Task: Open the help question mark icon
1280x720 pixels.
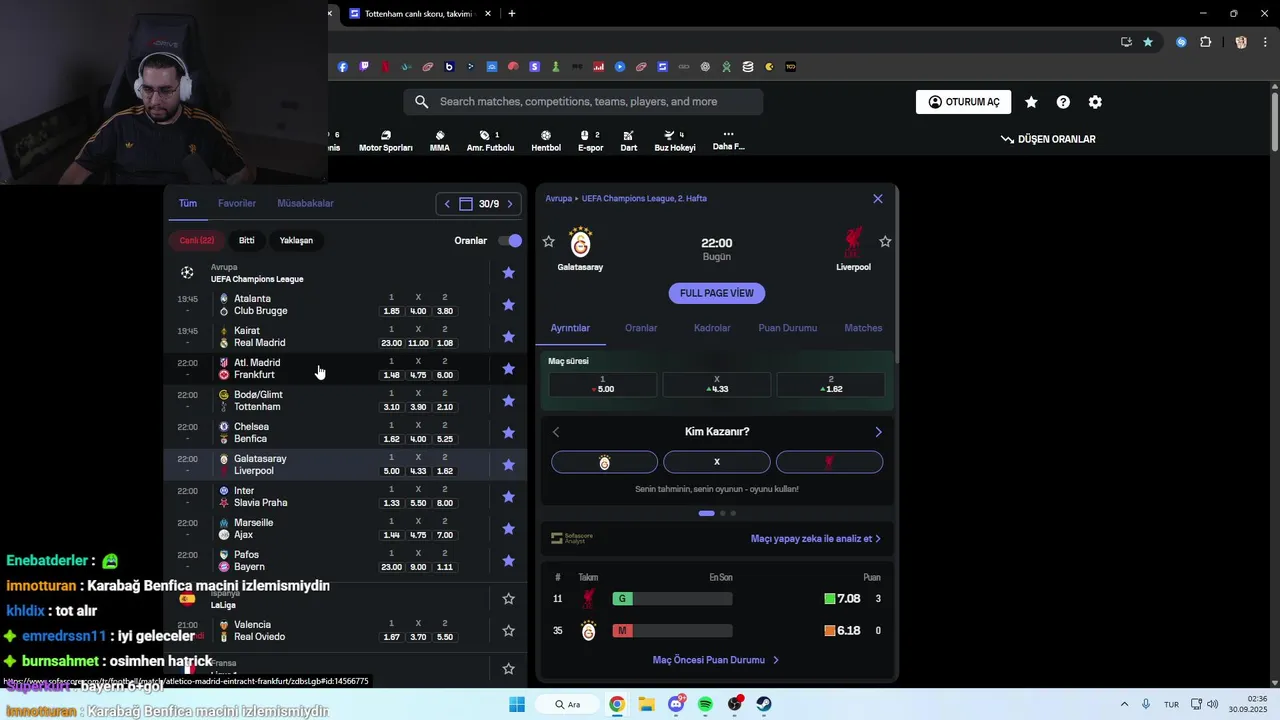Action: point(1063,102)
